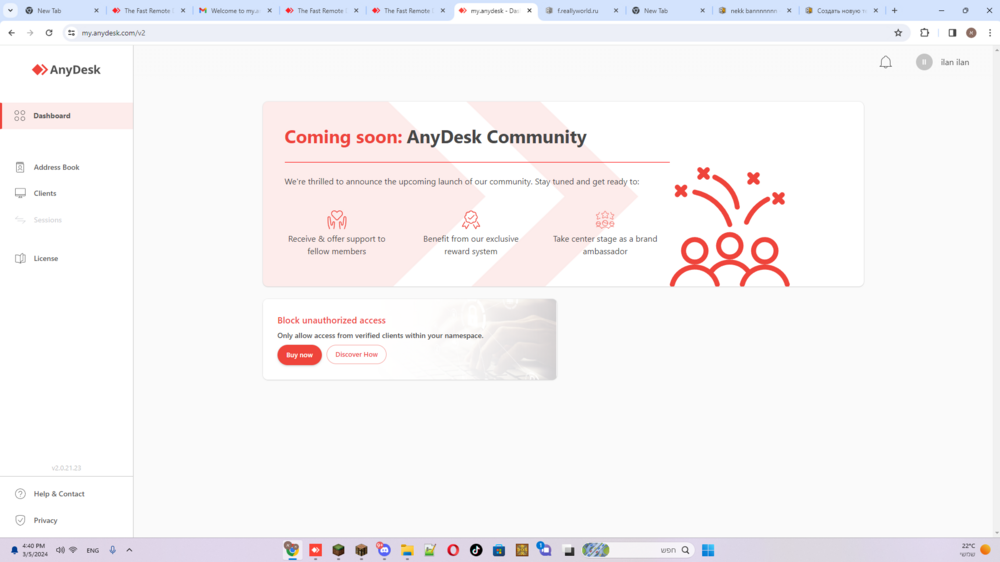Open Address Book from the sidebar
Viewport: 1000px width, 562px height.
pos(66,167)
